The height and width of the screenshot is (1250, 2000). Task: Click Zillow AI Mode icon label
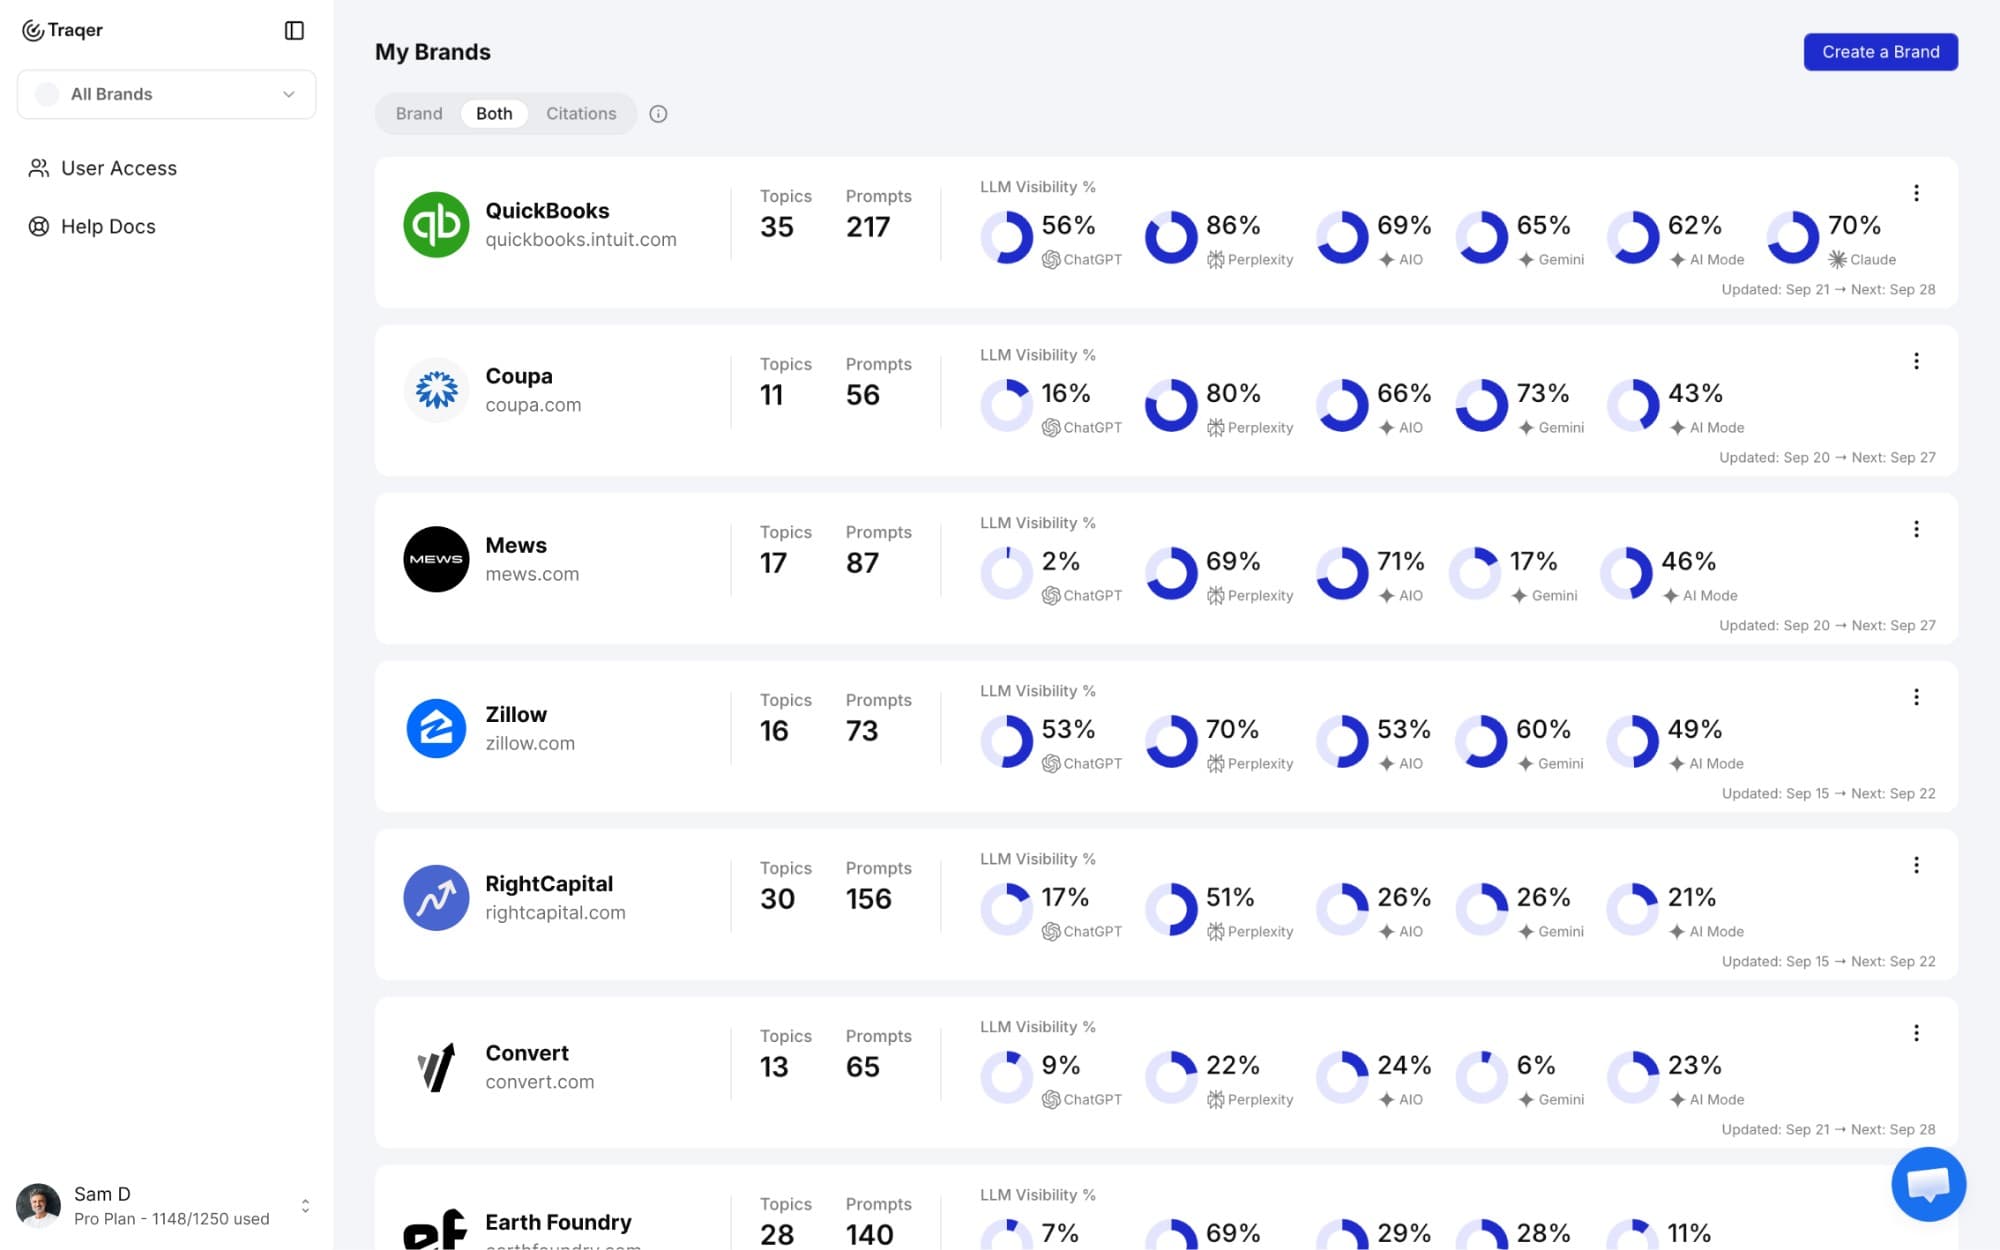1706,764
